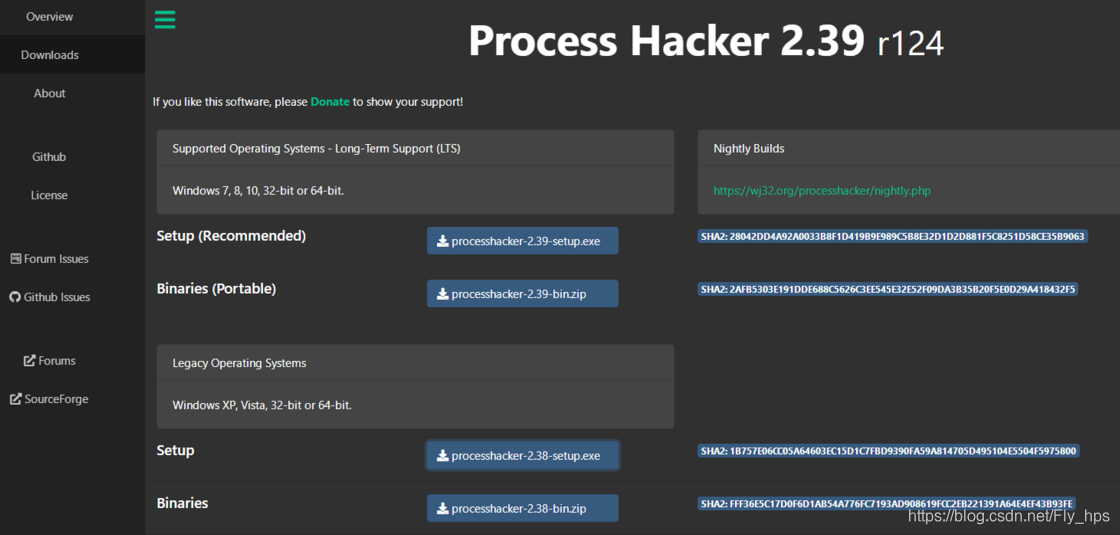
Task: Select Downloads in the sidebar
Action: tap(49, 55)
